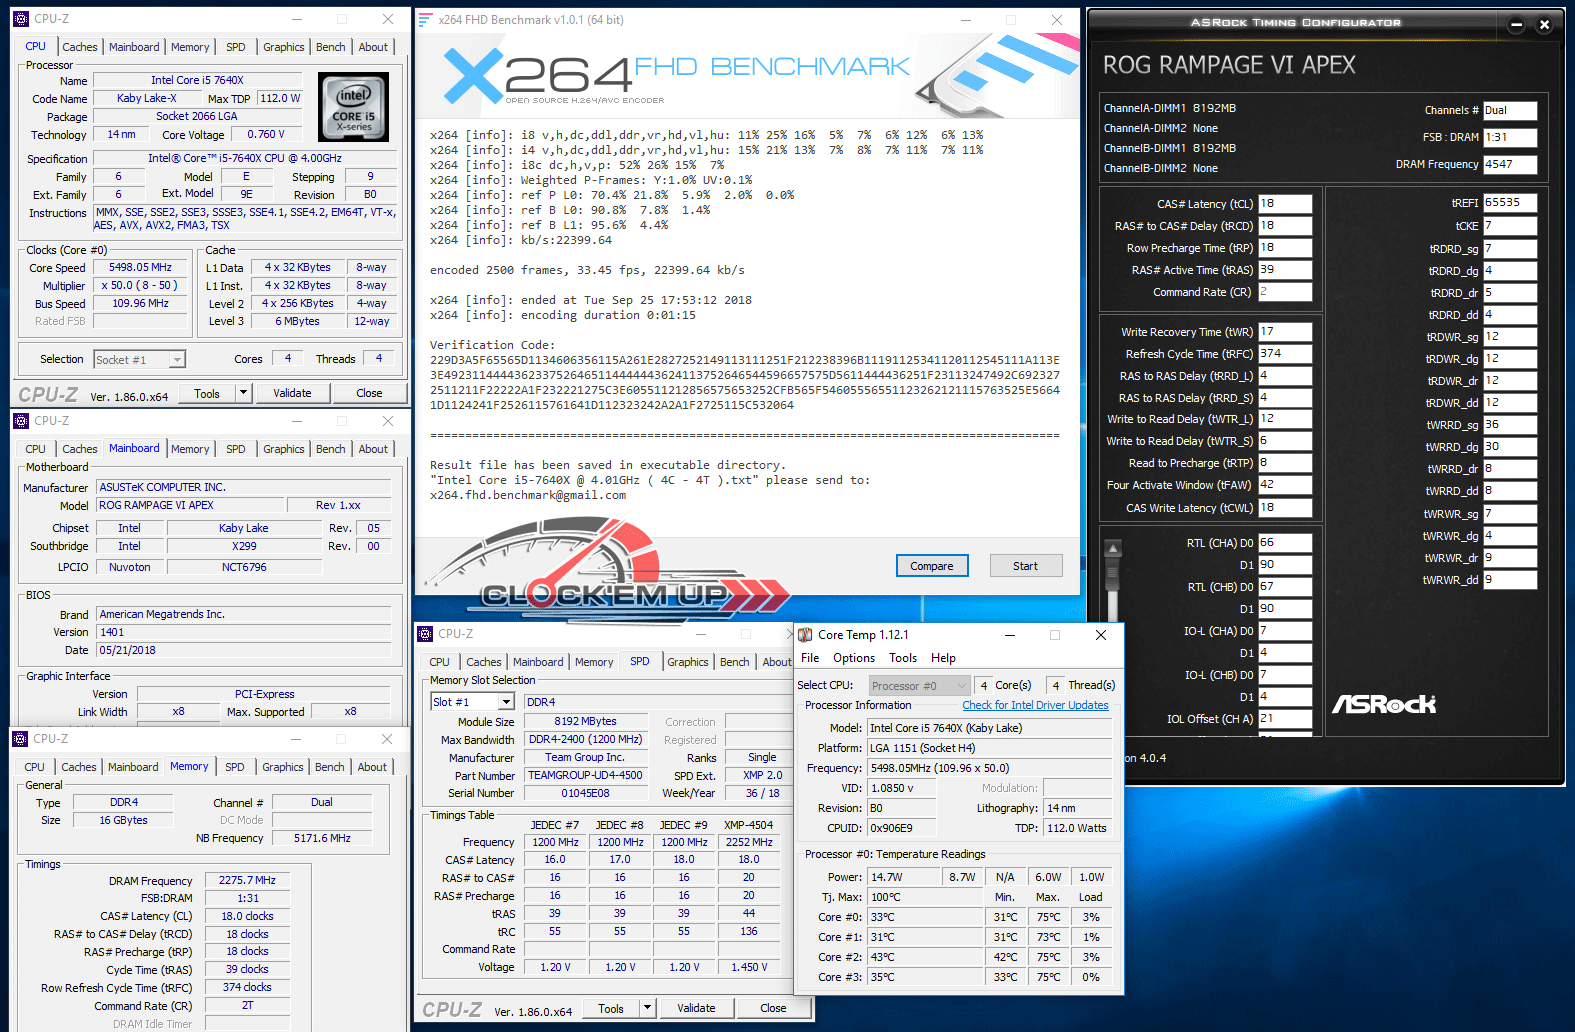Click the x264 FHD Benchmark title bar icon
The height and width of the screenshot is (1032, 1575).
(x=426, y=20)
